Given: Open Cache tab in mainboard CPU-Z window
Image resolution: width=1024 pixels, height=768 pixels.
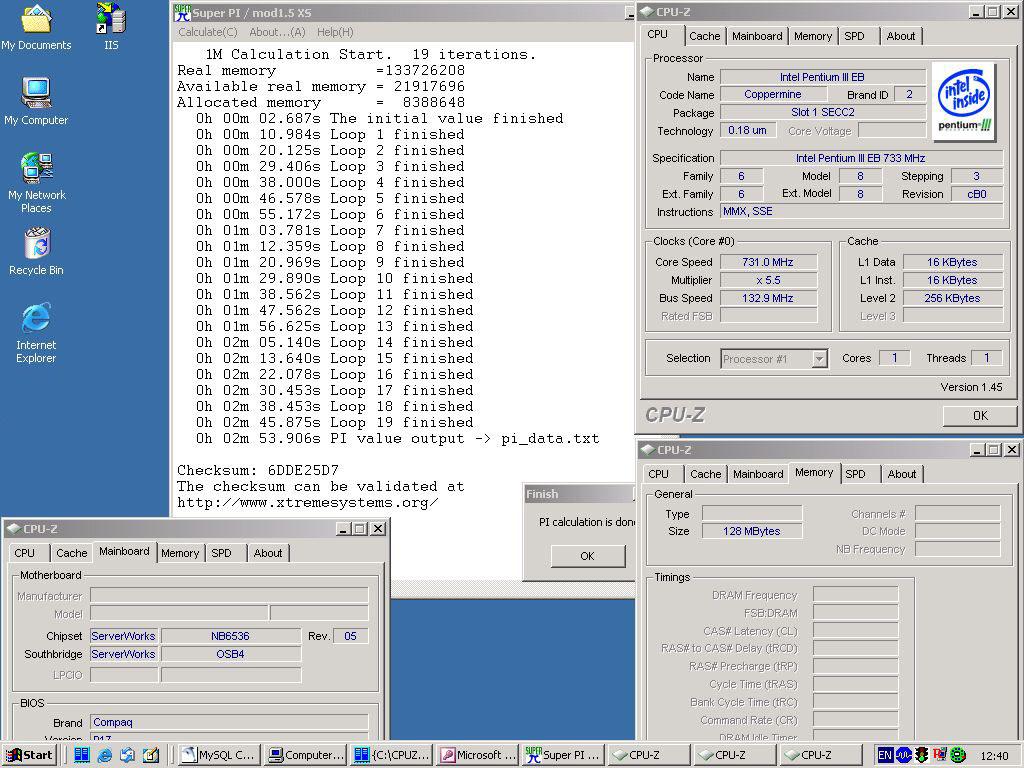Looking at the screenshot, I should 71,553.
